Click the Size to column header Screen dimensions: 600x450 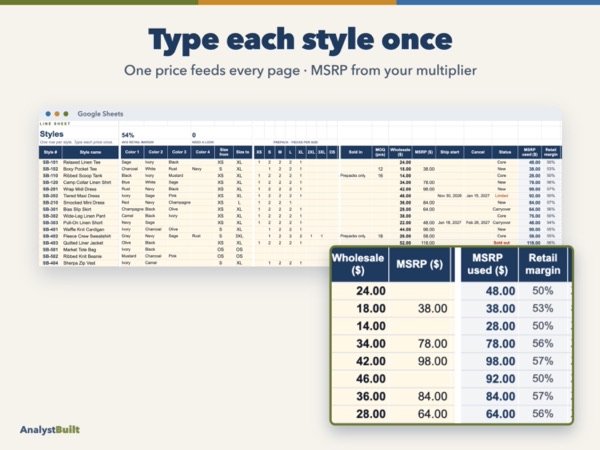point(243,152)
